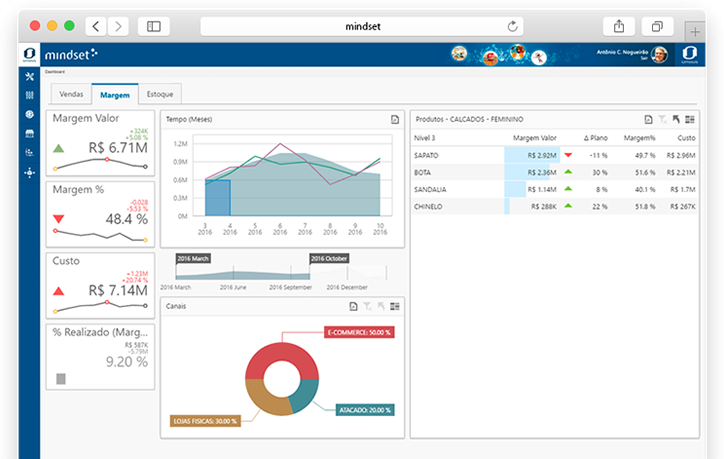The height and width of the screenshot is (459, 724).
Task: Go forward with browser forward arrow
Action: point(118,26)
